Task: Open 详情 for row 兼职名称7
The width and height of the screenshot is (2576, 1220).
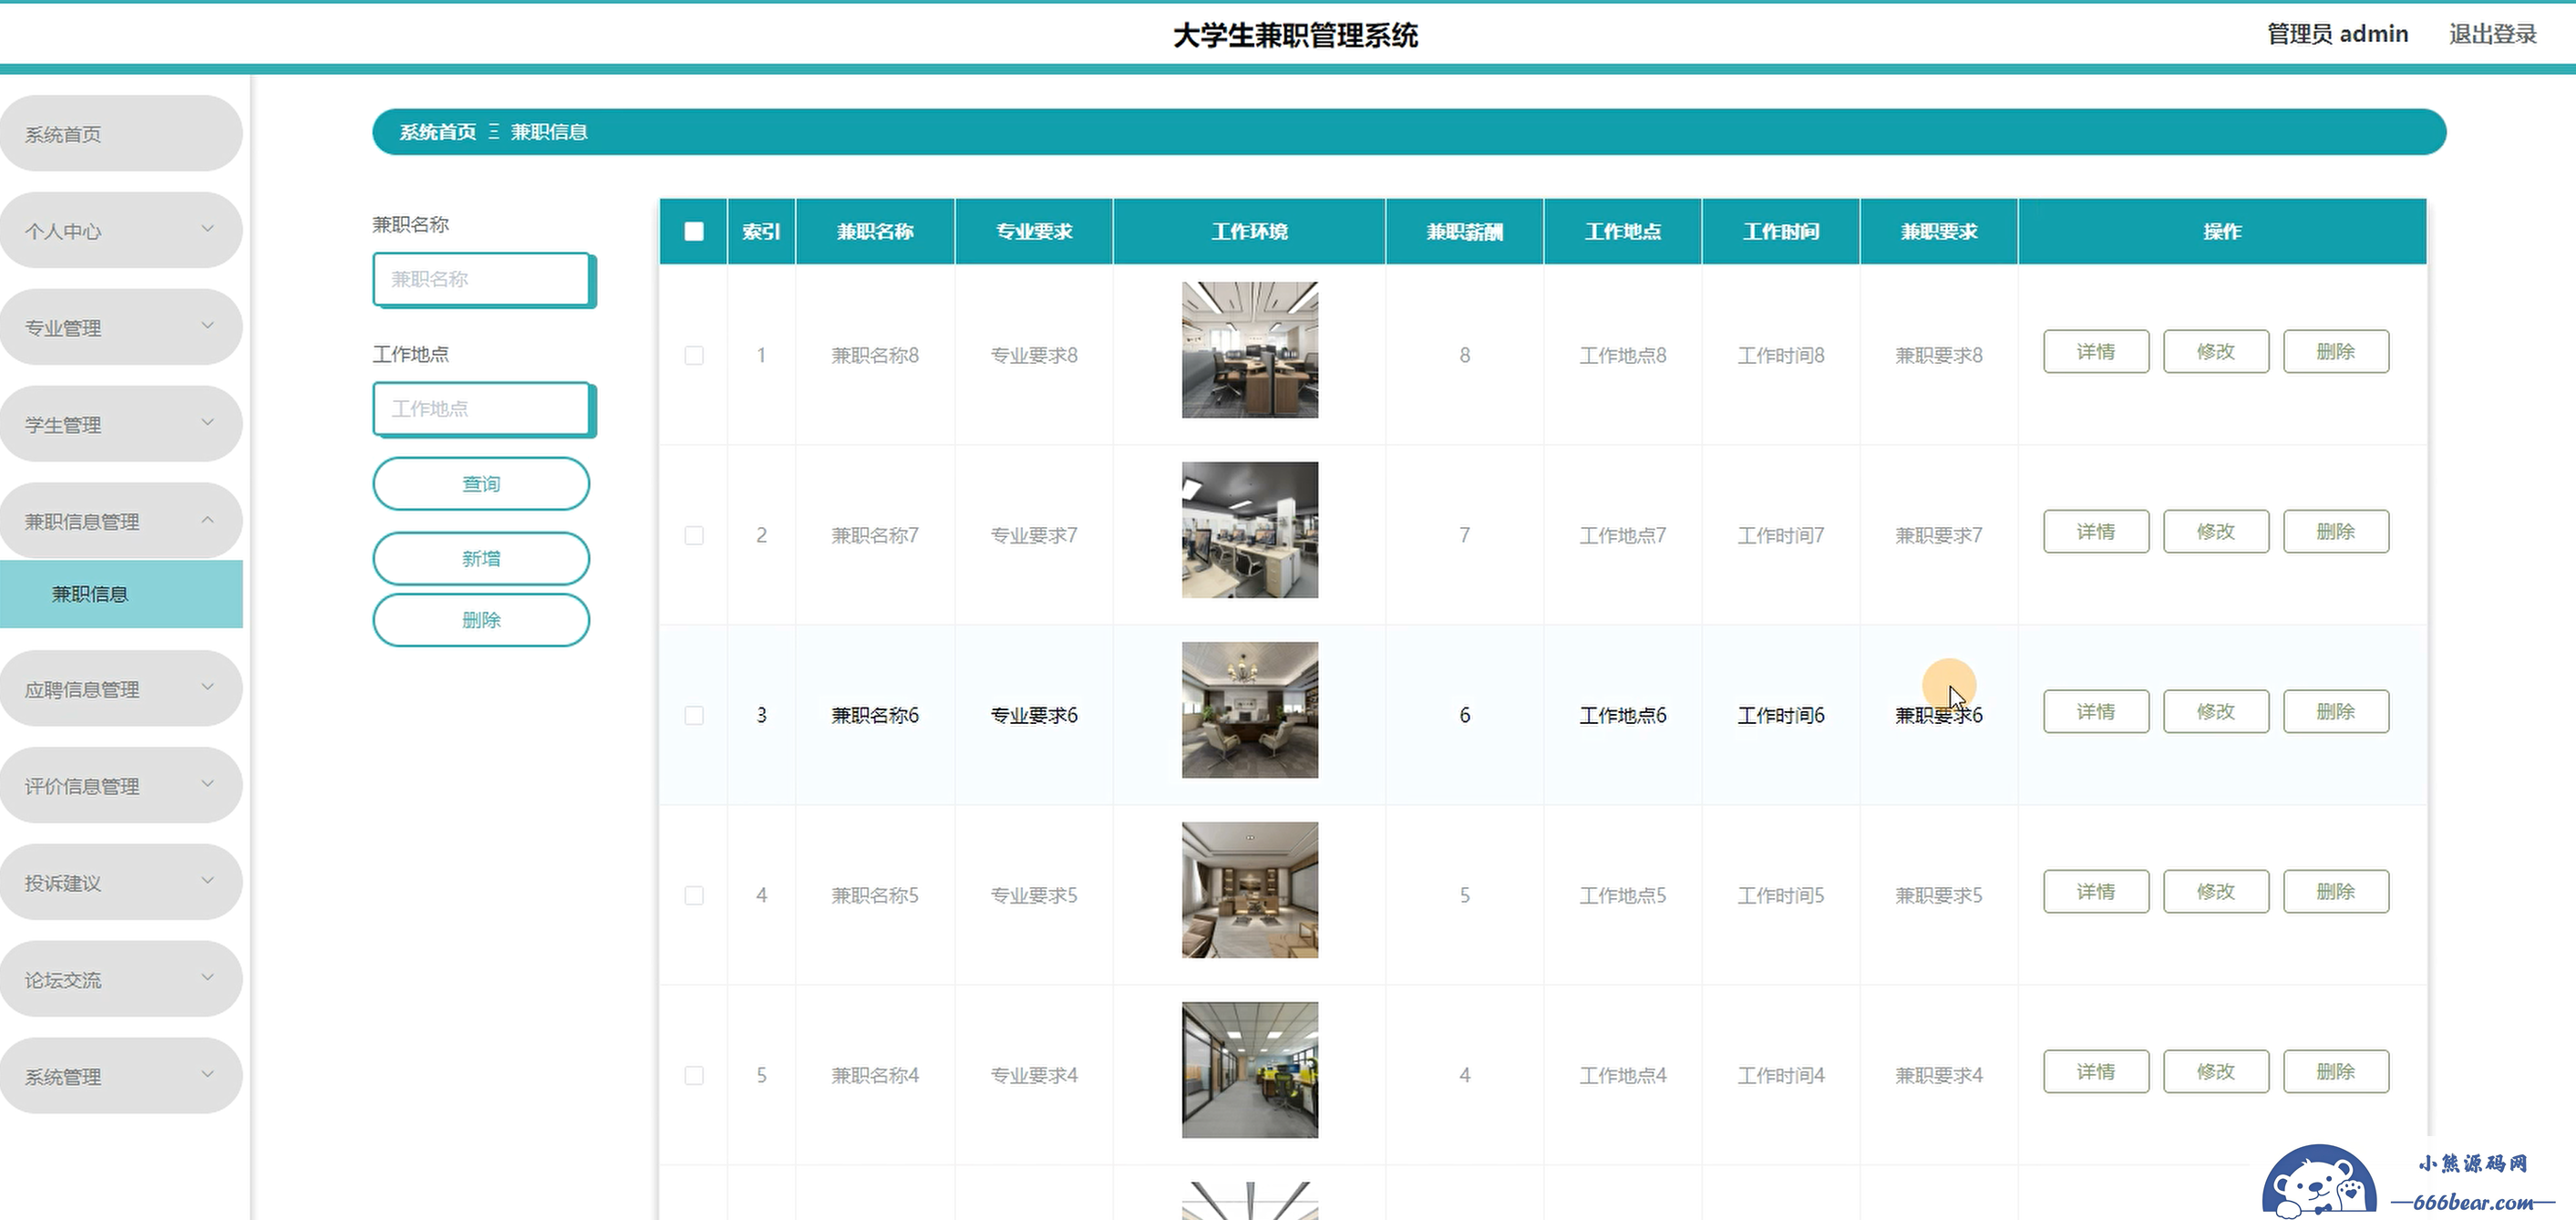Action: pyautogui.click(x=2096, y=532)
